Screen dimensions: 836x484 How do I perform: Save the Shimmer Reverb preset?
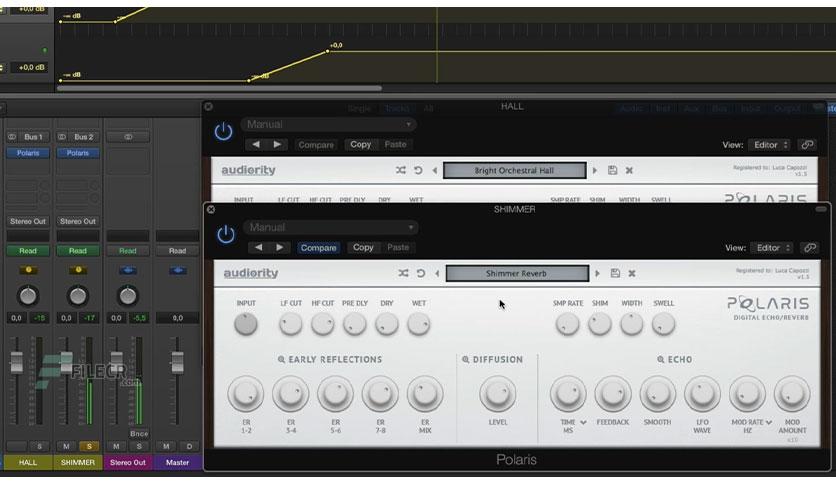tap(615, 273)
